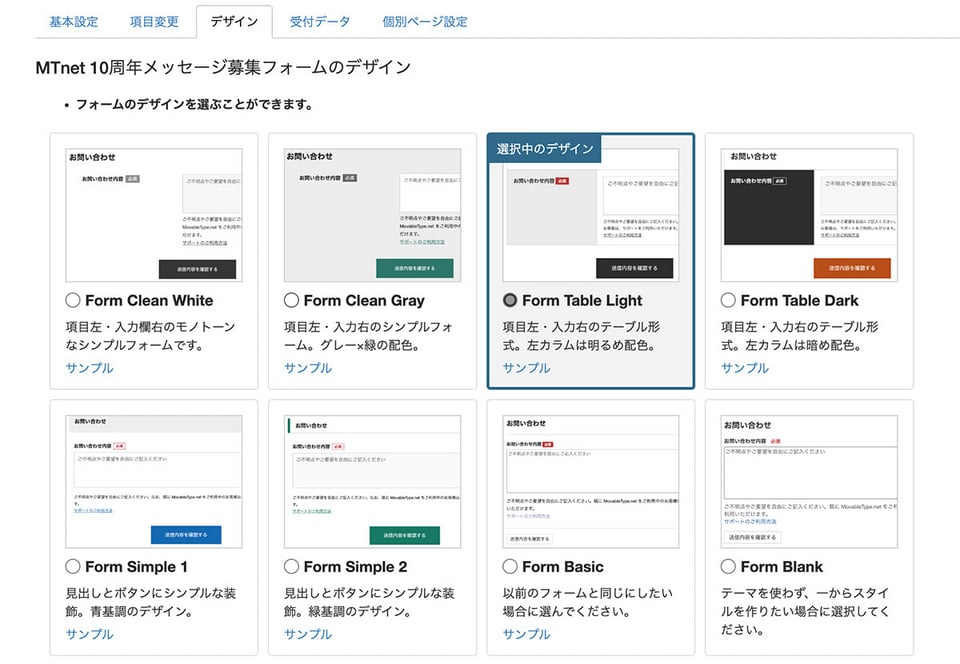Click the Form Table Light label text
960x664 pixels.
point(582,300)
